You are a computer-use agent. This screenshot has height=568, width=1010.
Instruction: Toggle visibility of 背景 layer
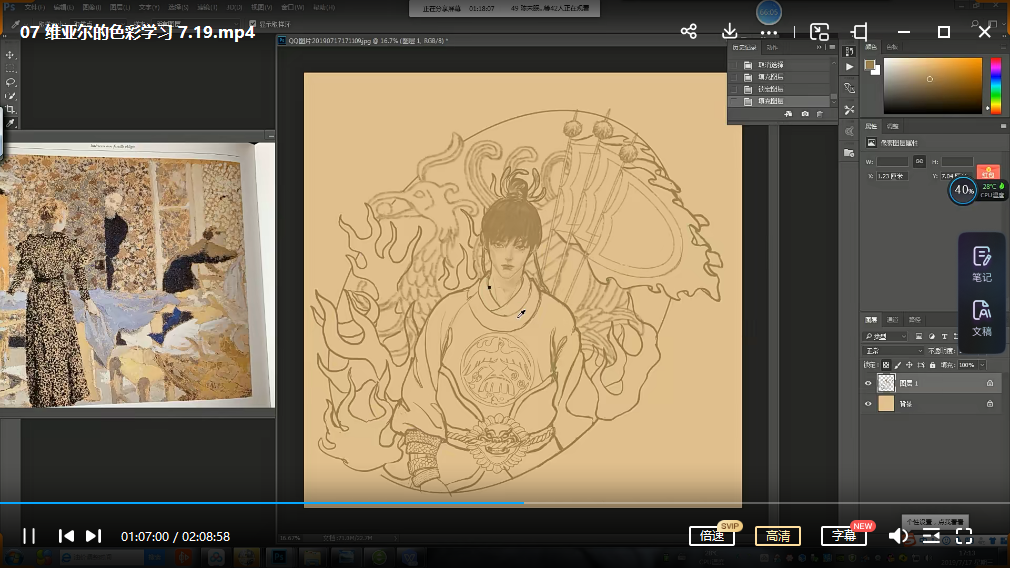tap(868, 404)
